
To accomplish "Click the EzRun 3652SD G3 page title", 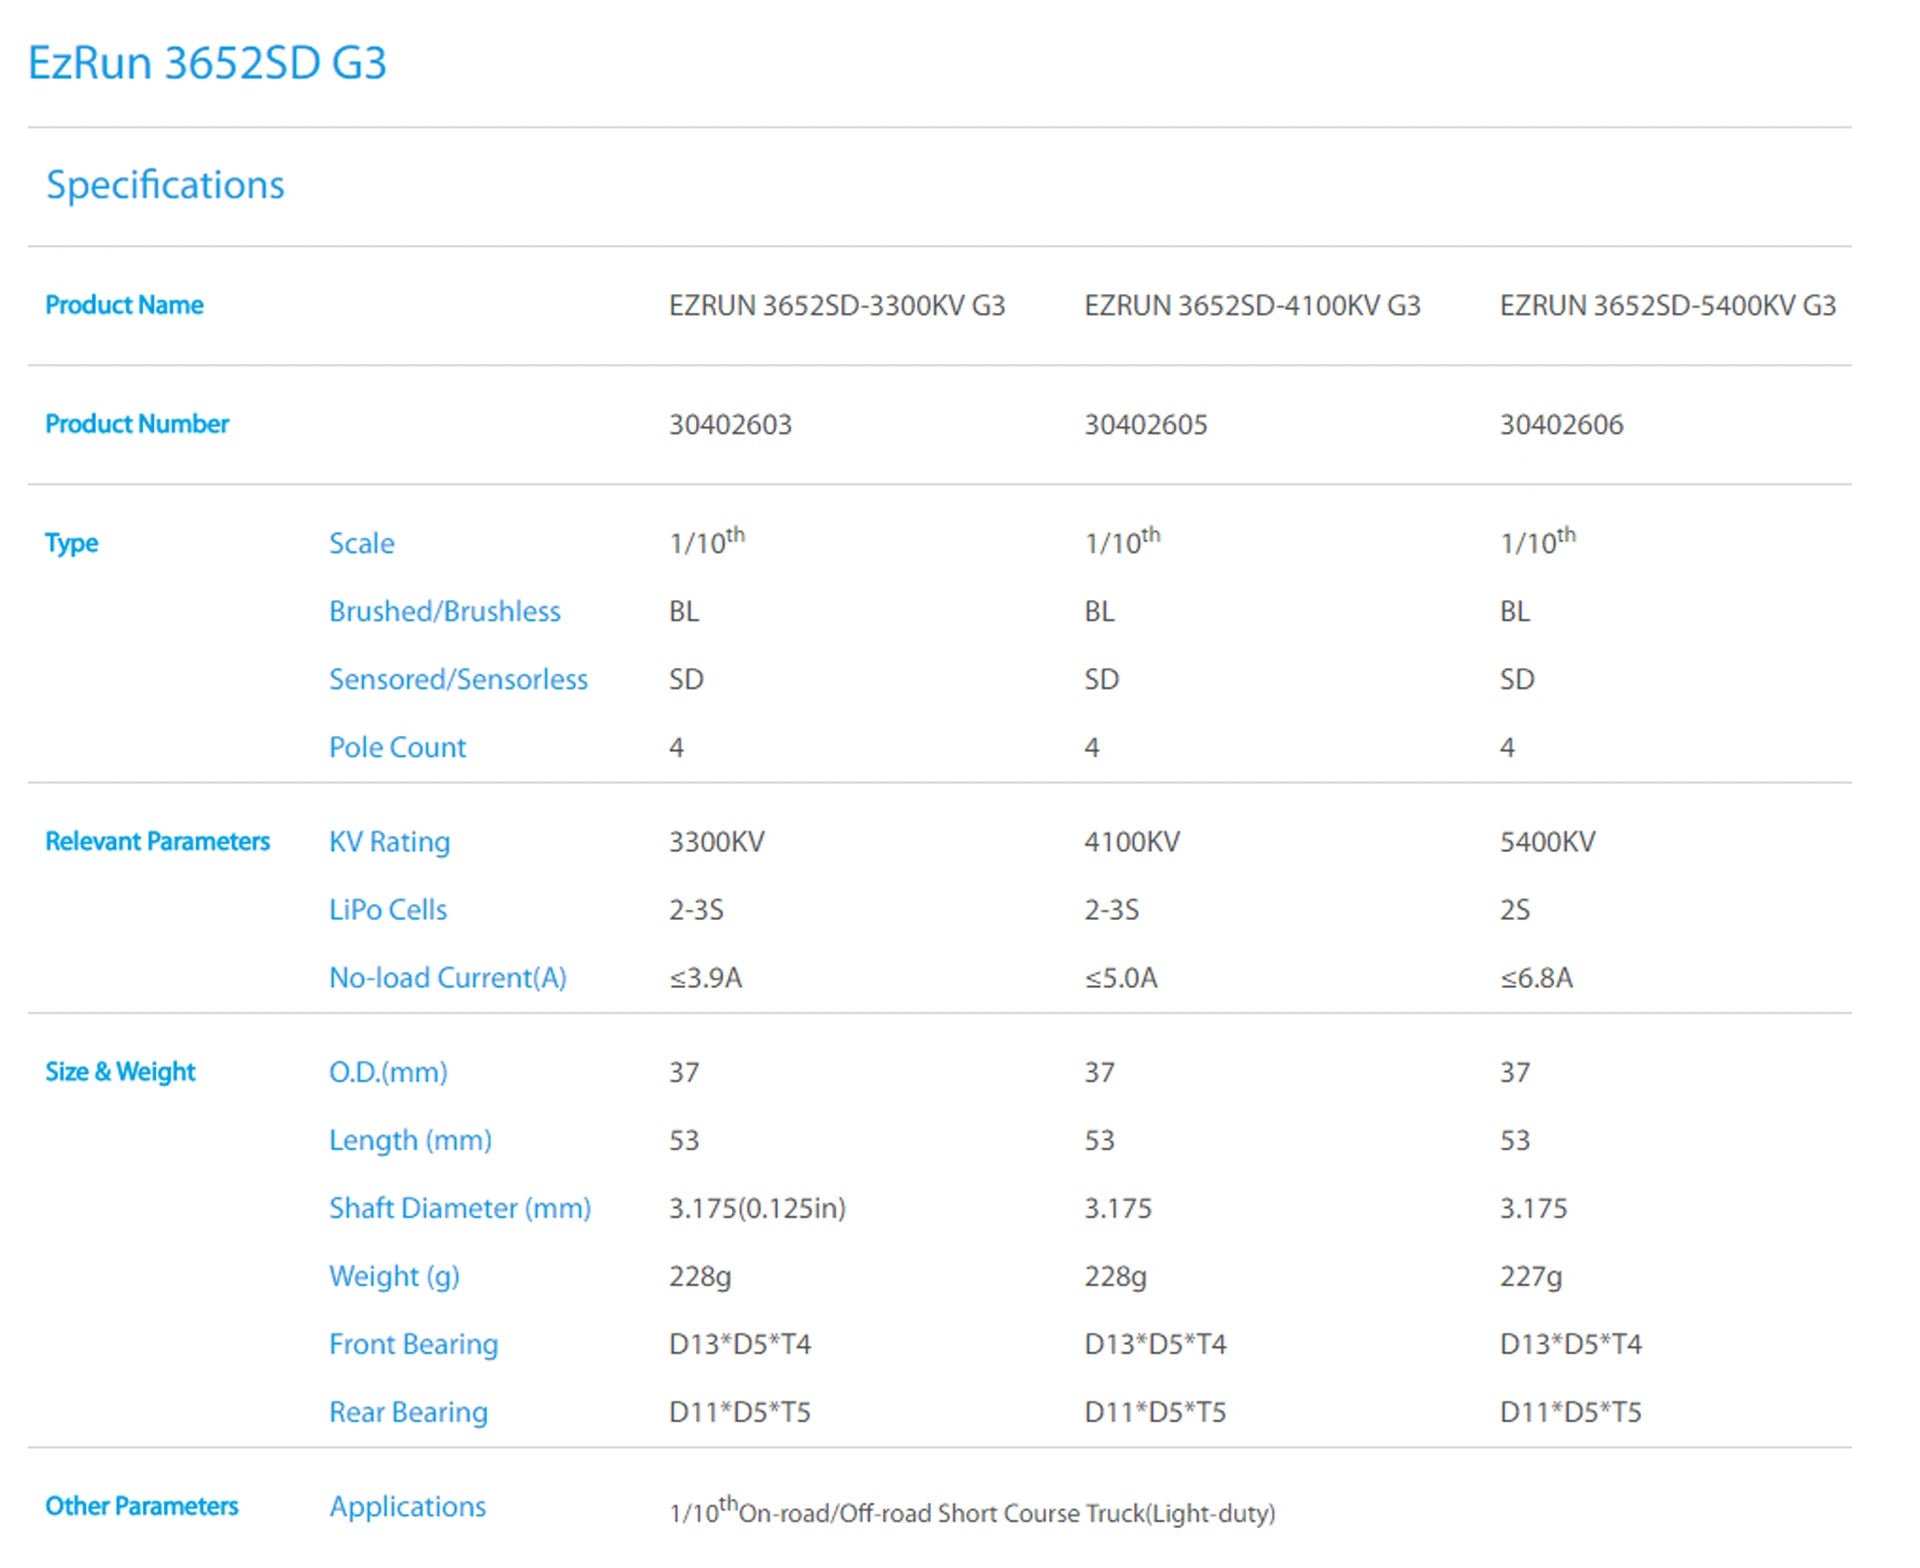I will pos(207,63).
